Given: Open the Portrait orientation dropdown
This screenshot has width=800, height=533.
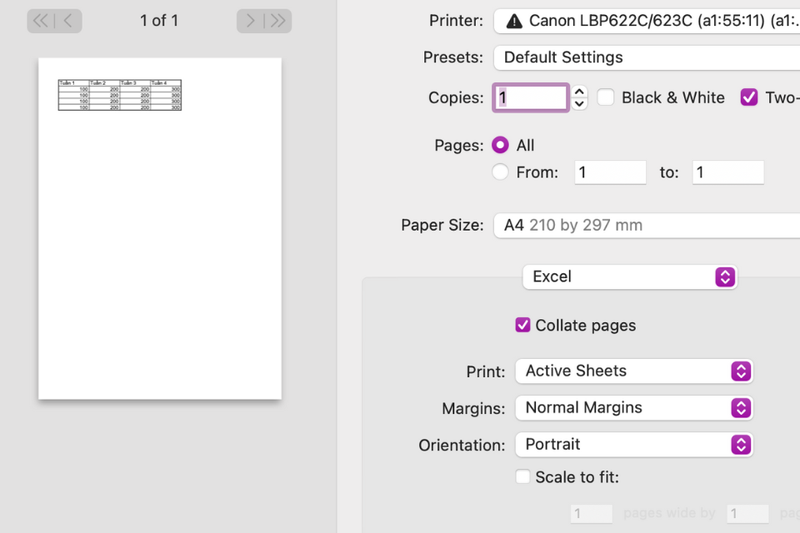Looking at the screenshot, I should [633, 444].
